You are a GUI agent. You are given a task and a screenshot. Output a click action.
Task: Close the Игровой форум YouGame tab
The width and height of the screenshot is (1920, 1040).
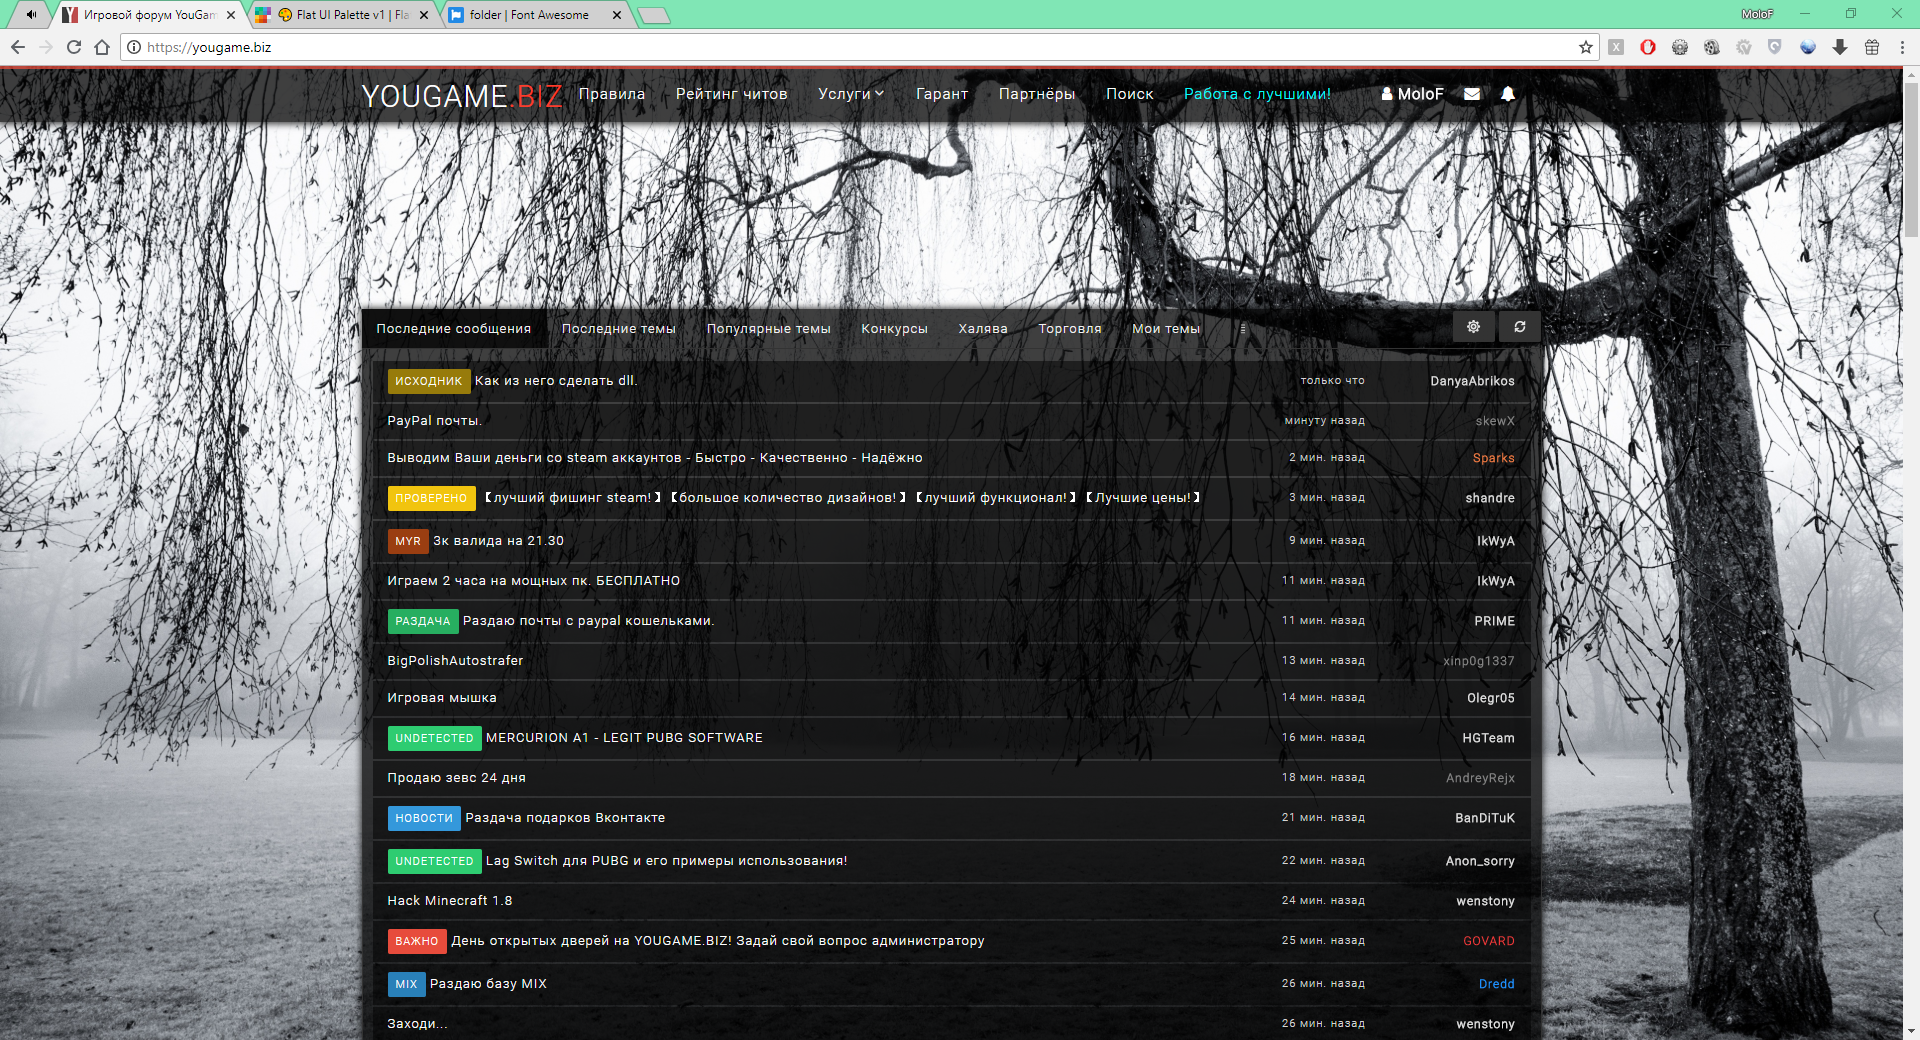[231, 15]
